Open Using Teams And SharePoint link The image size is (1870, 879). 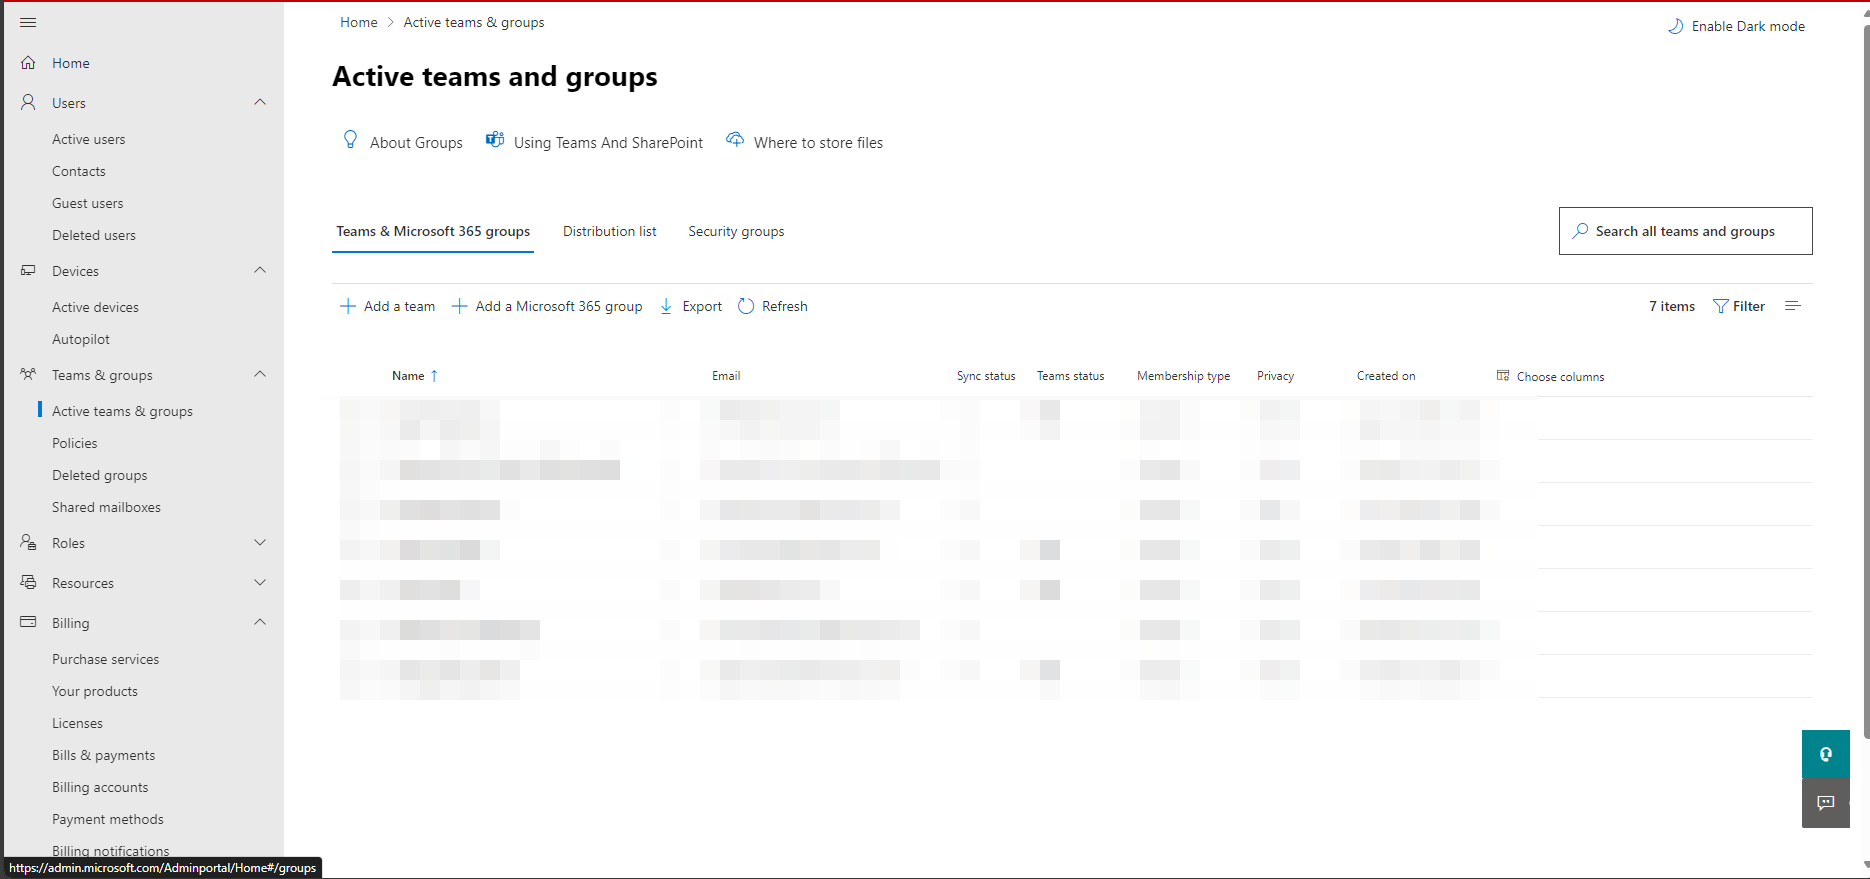coord(608,143)
